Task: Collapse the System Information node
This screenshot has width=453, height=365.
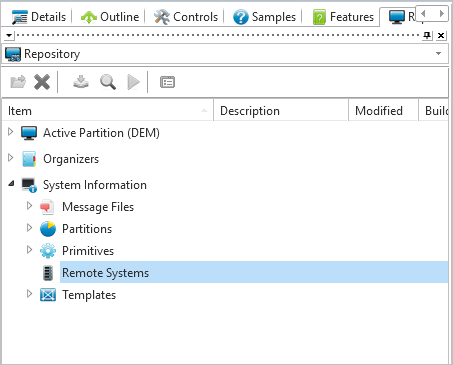Action: pos(11,183)
